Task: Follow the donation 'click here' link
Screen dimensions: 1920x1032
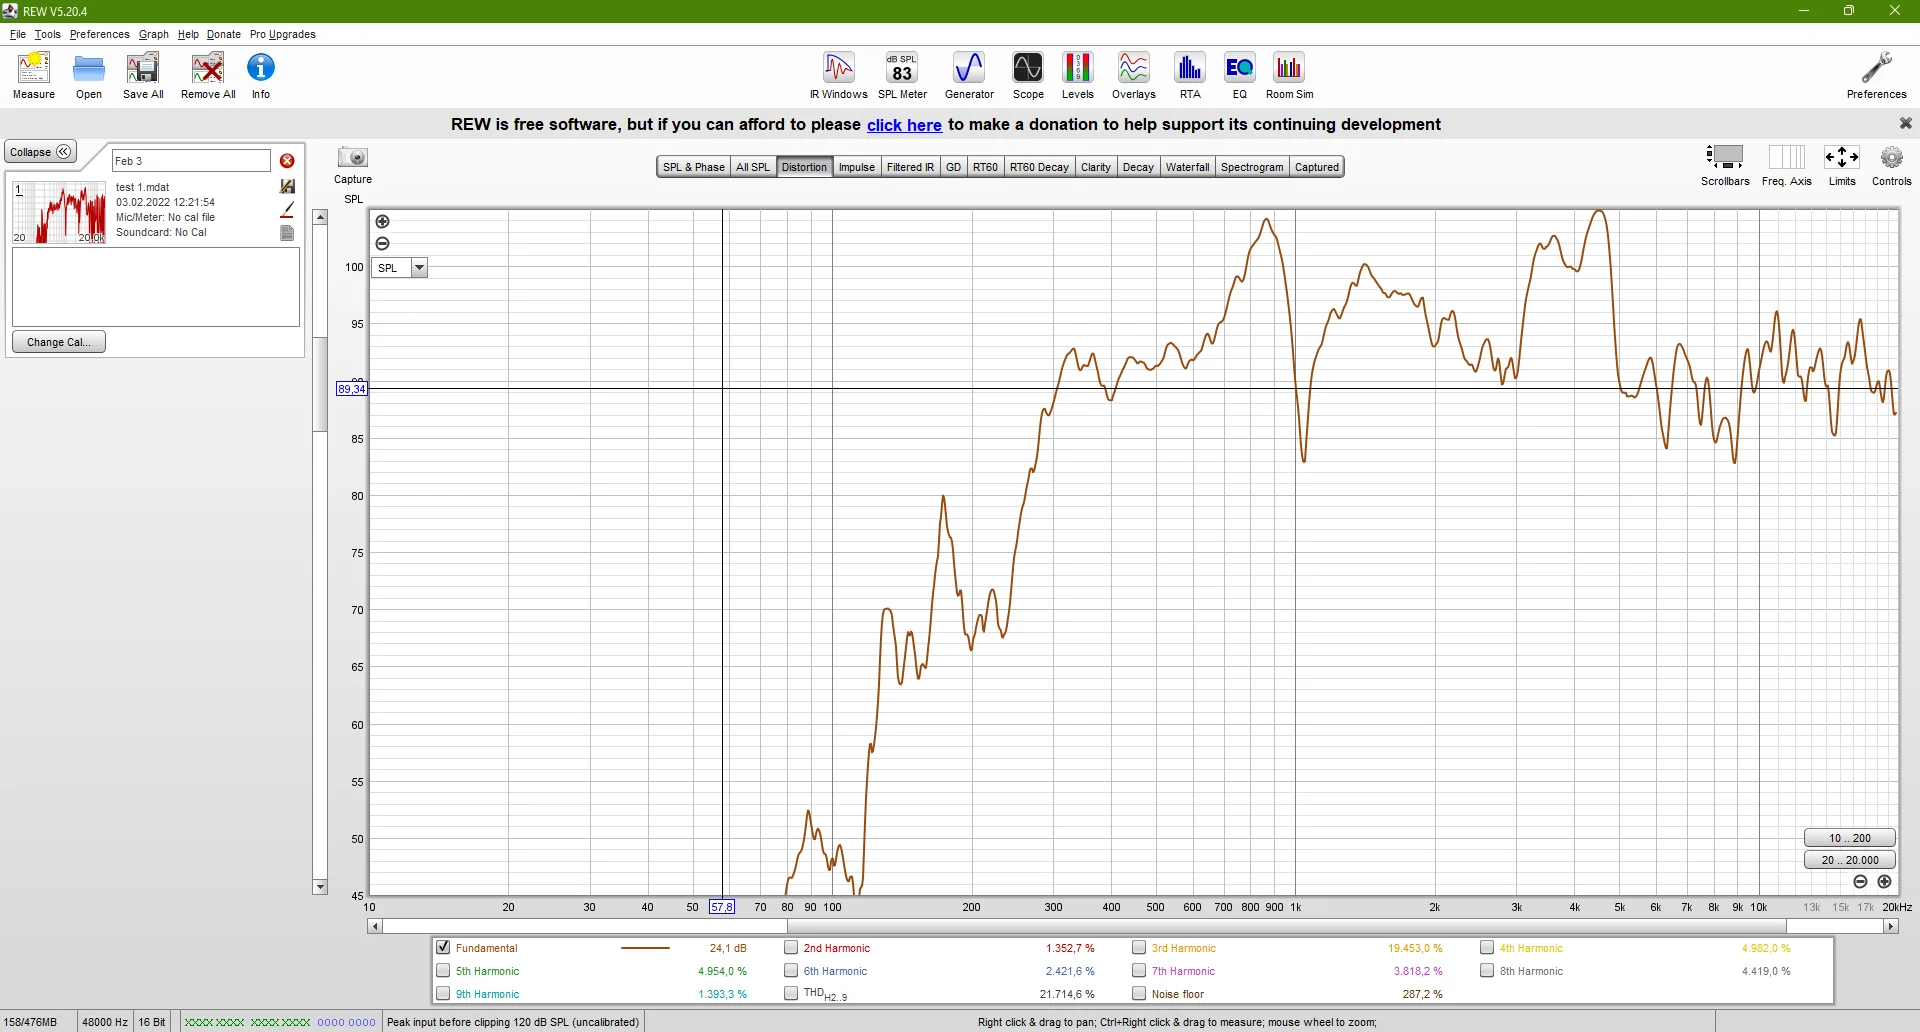Action: point(904,125)
